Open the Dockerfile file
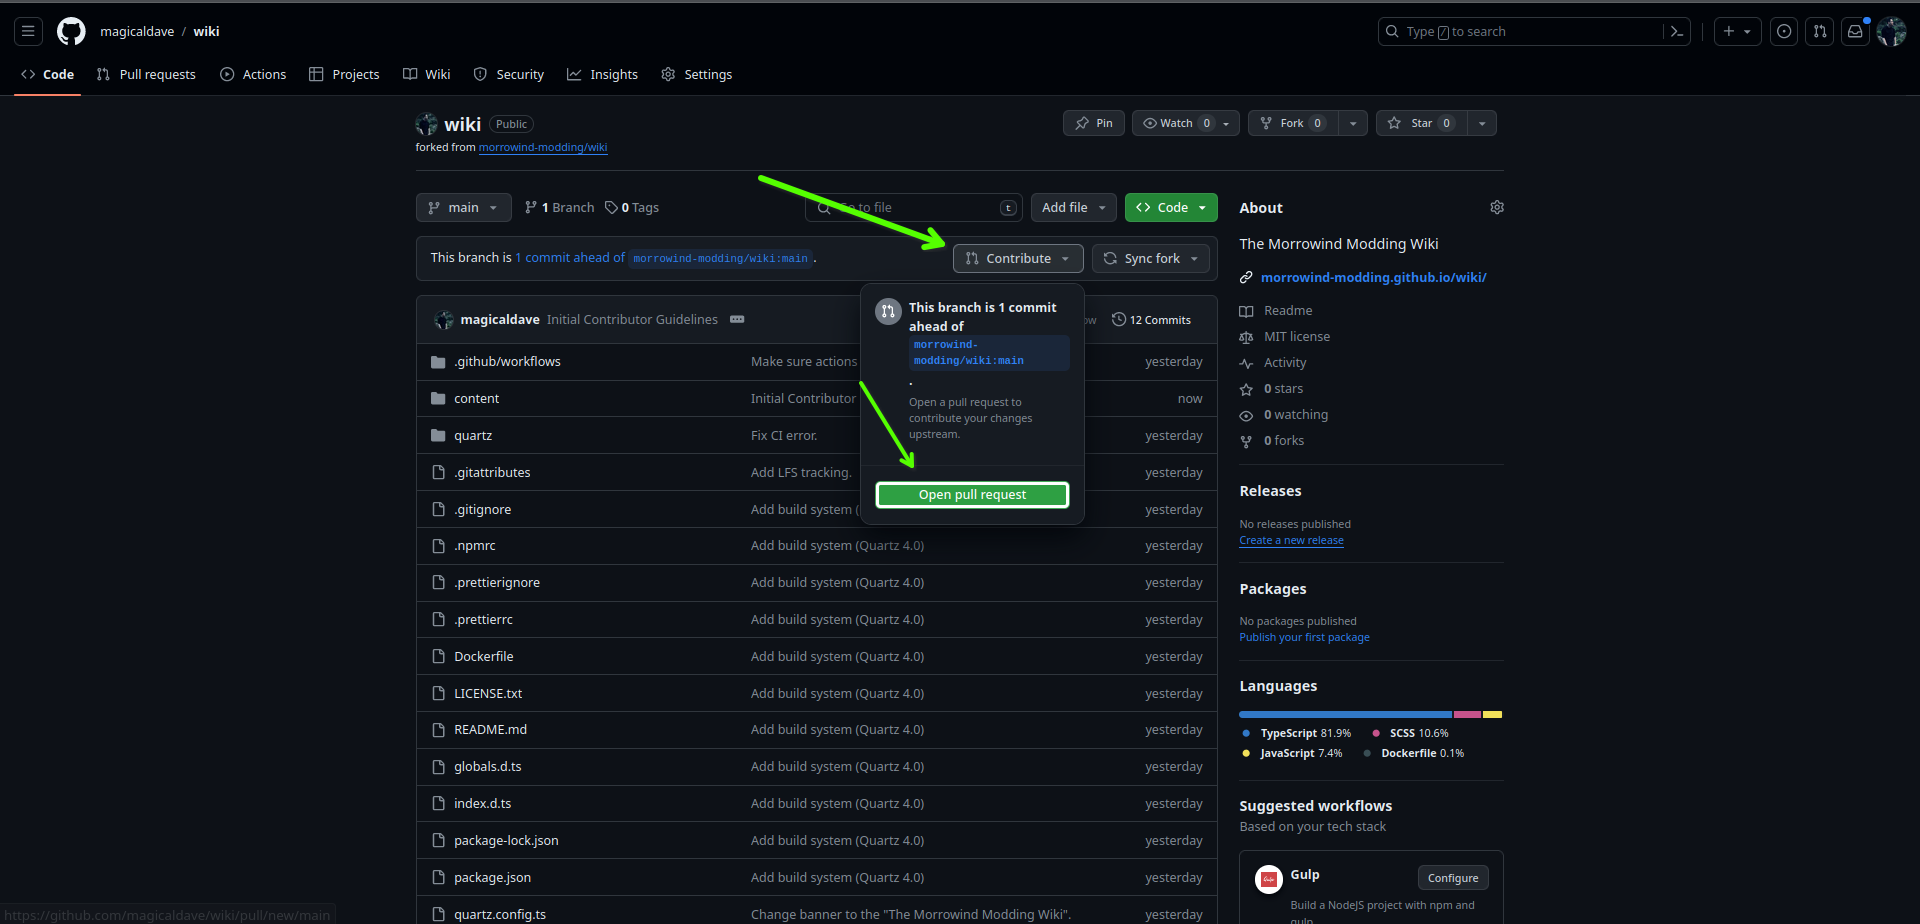 484,657
